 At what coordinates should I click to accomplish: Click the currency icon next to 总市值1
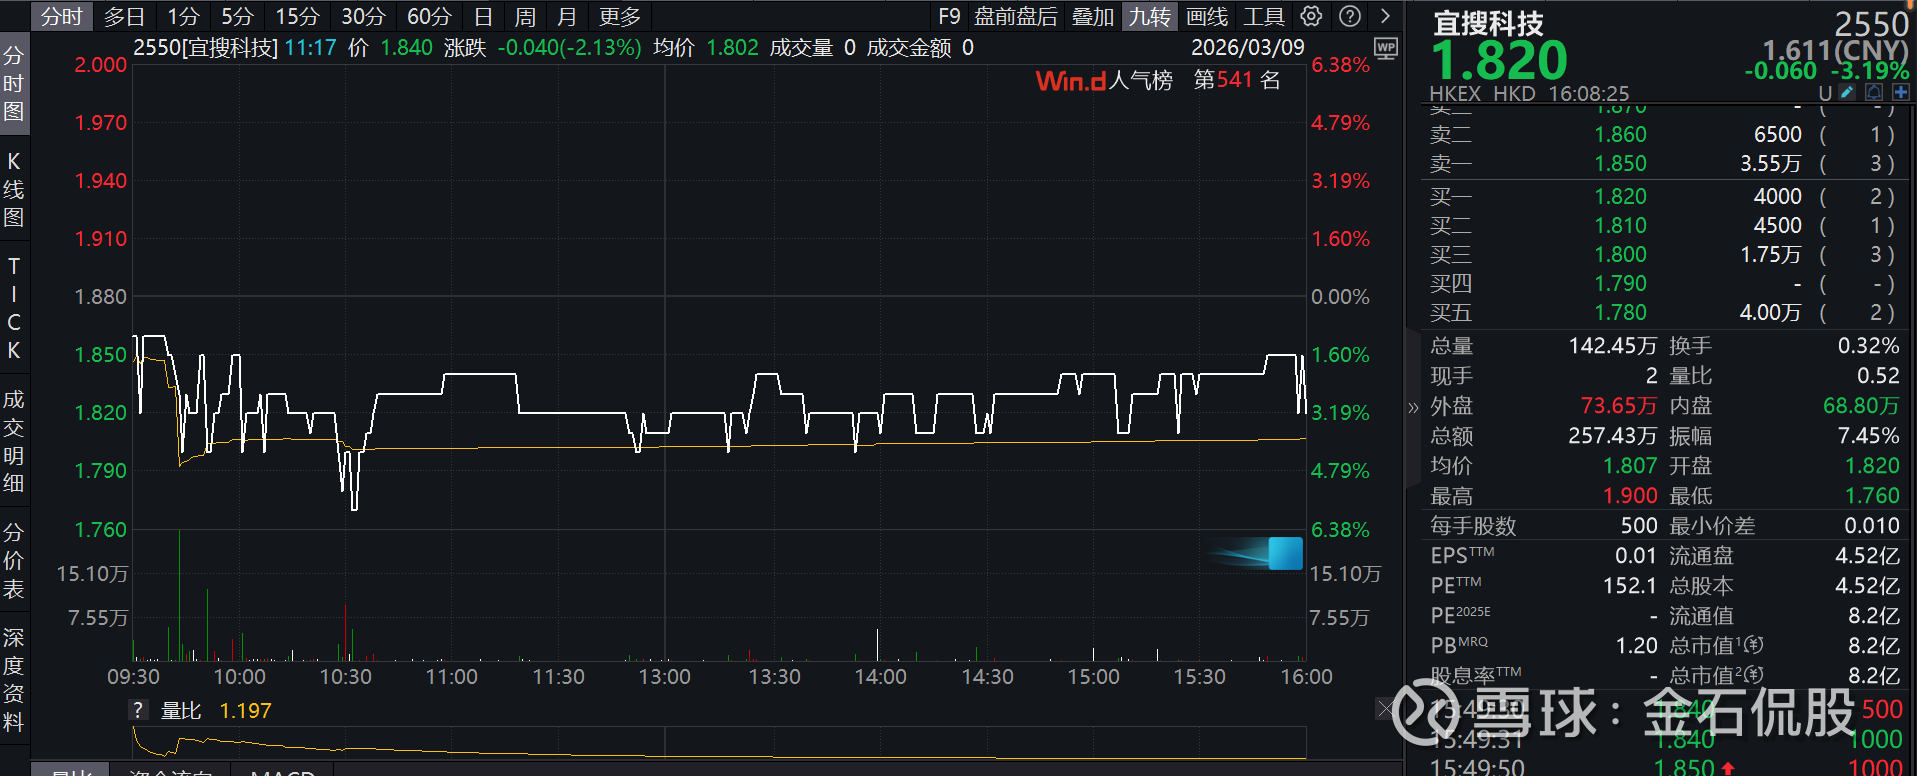(1754, 645)
